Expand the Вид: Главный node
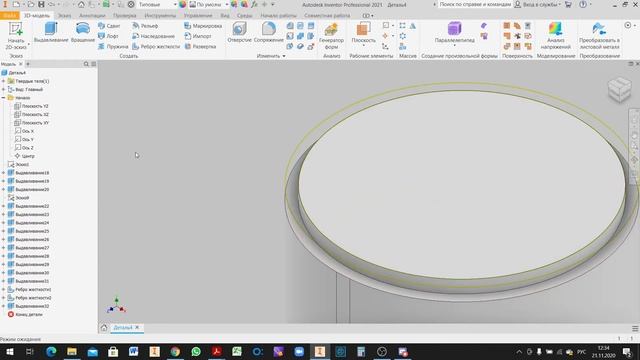Screen dimensions: 640x360 [x=4, y=89]
